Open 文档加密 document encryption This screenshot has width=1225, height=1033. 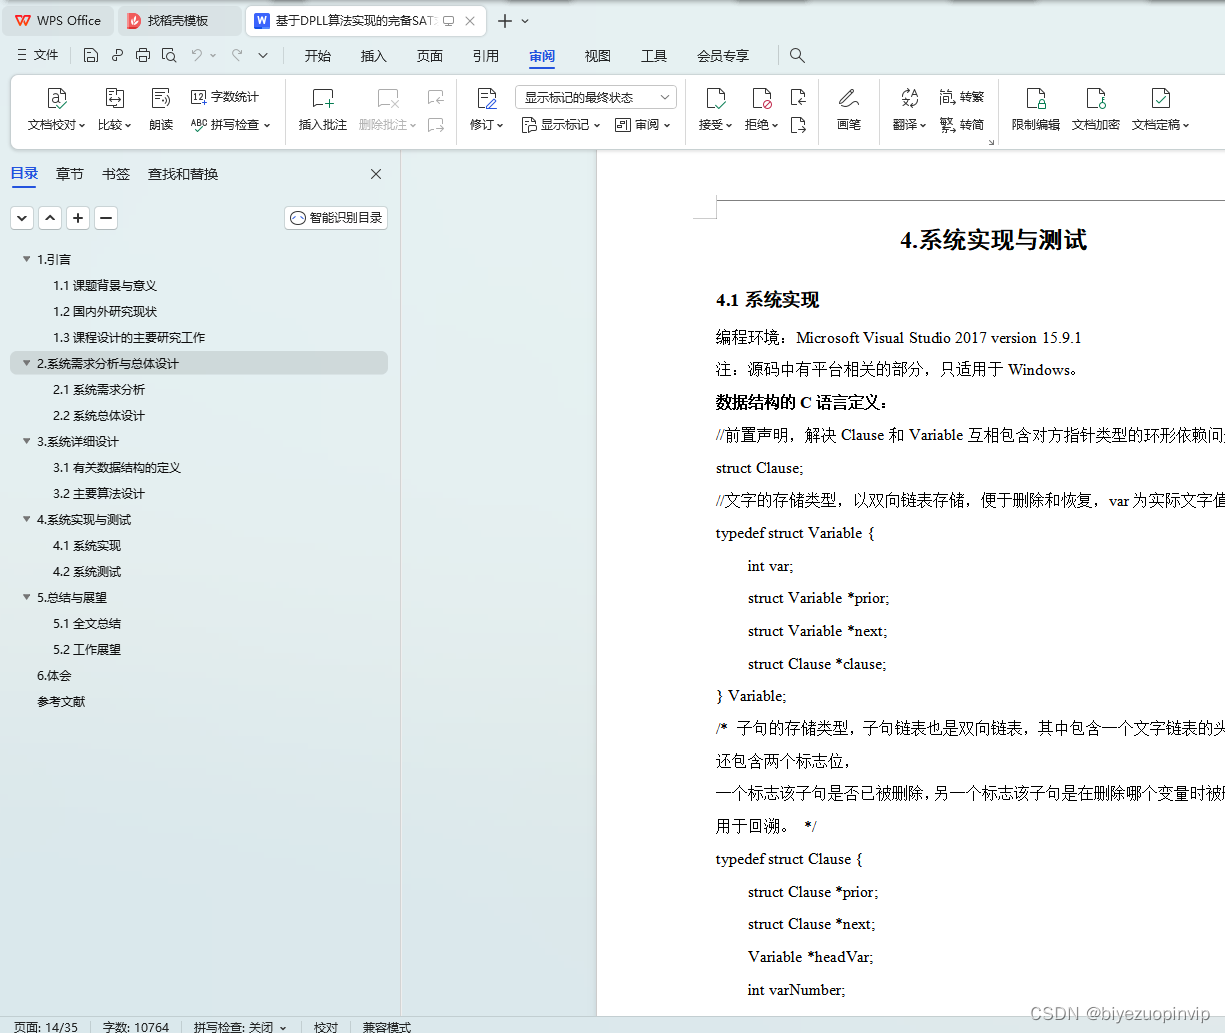pos(1095,110)
